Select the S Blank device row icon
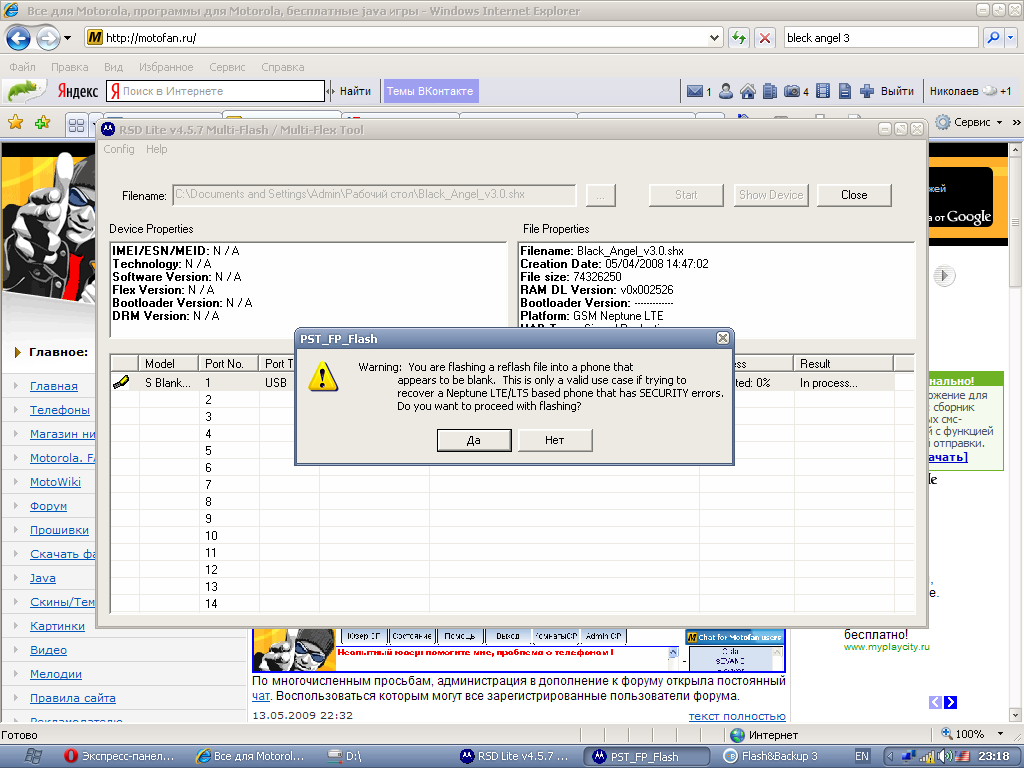This screenshot has height=768, width=1024. pos(121,382)
